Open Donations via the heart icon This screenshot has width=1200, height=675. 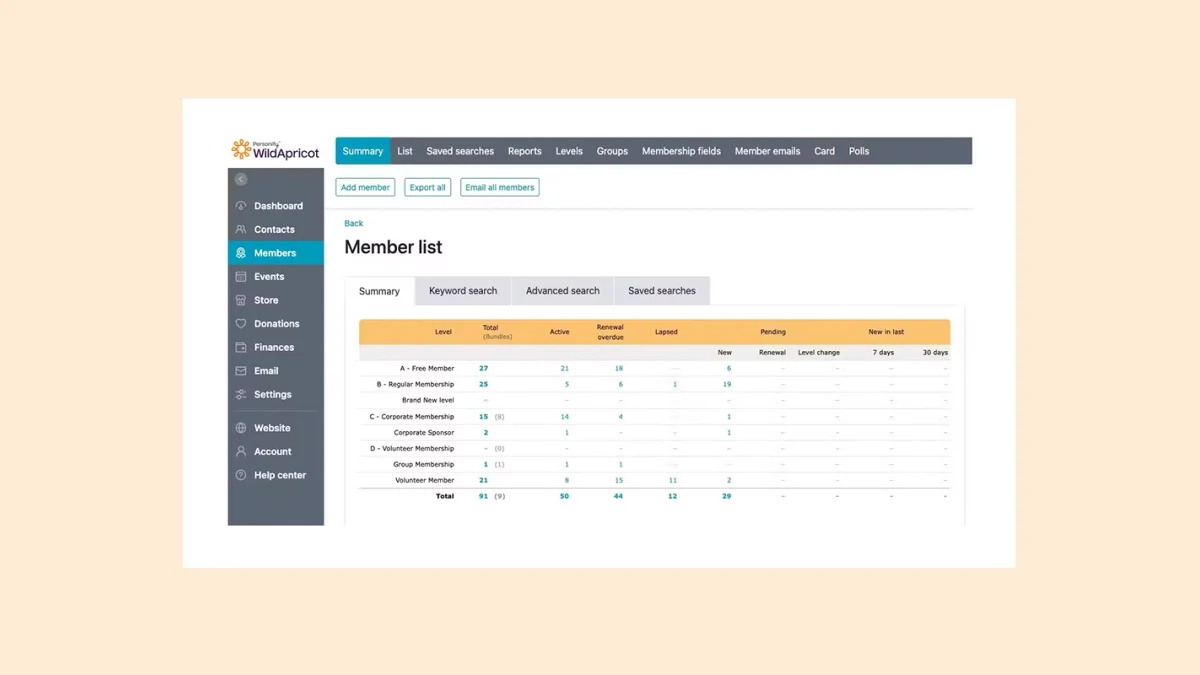(x=241, y=323)
